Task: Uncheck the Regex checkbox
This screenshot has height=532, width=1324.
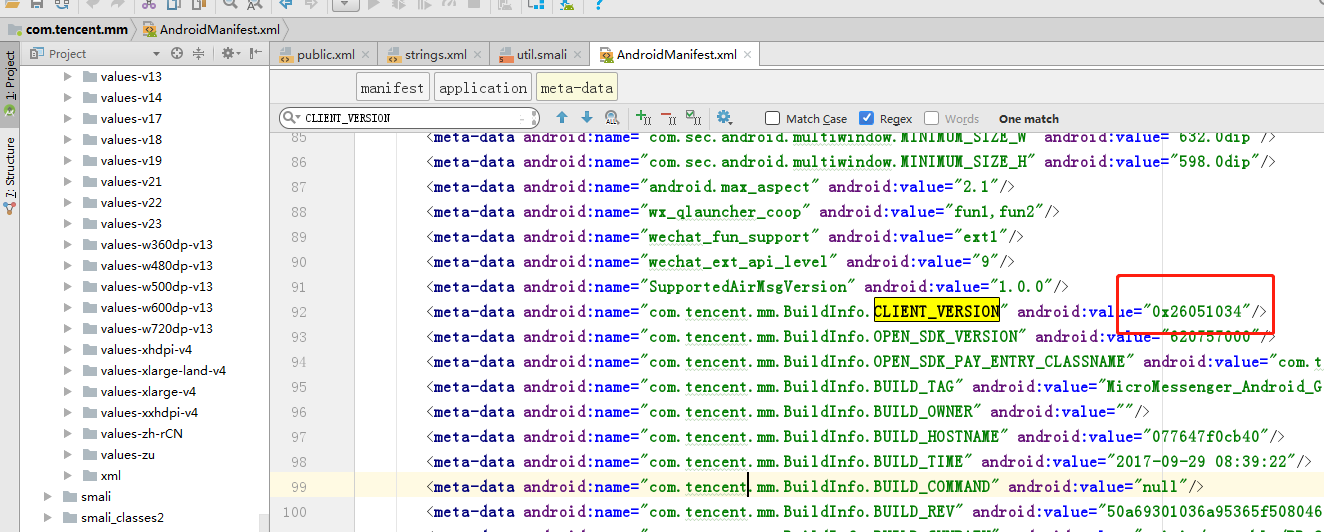Action: pos(866,118)
